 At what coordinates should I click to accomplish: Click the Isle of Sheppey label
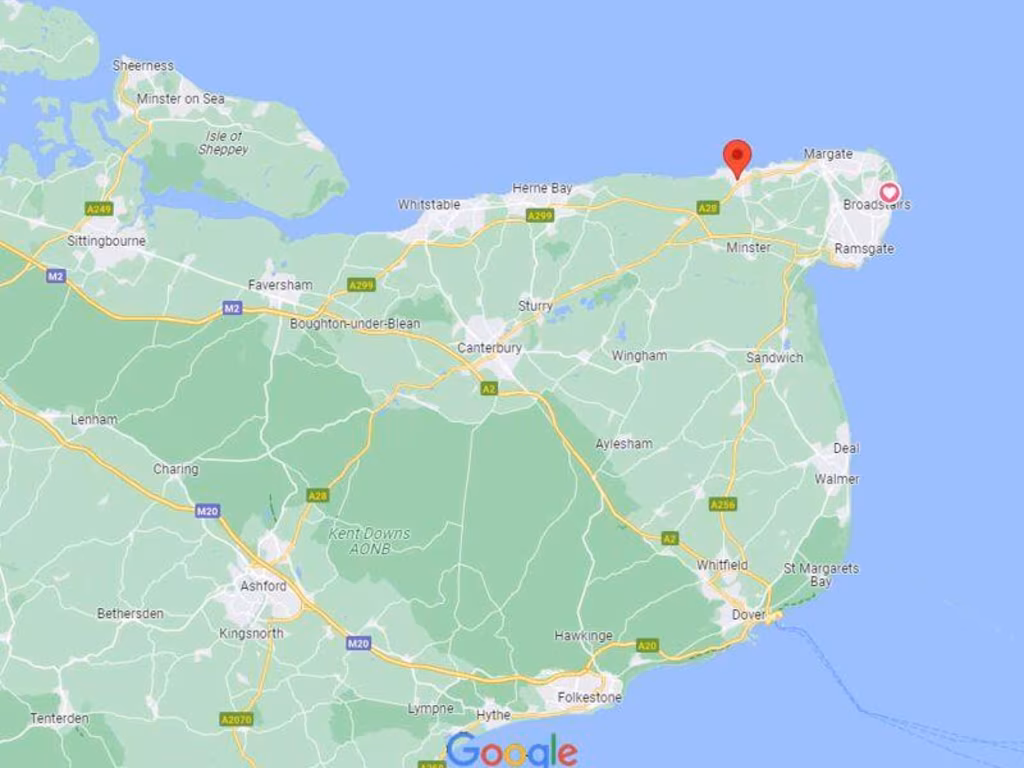[x=223, y=142]
